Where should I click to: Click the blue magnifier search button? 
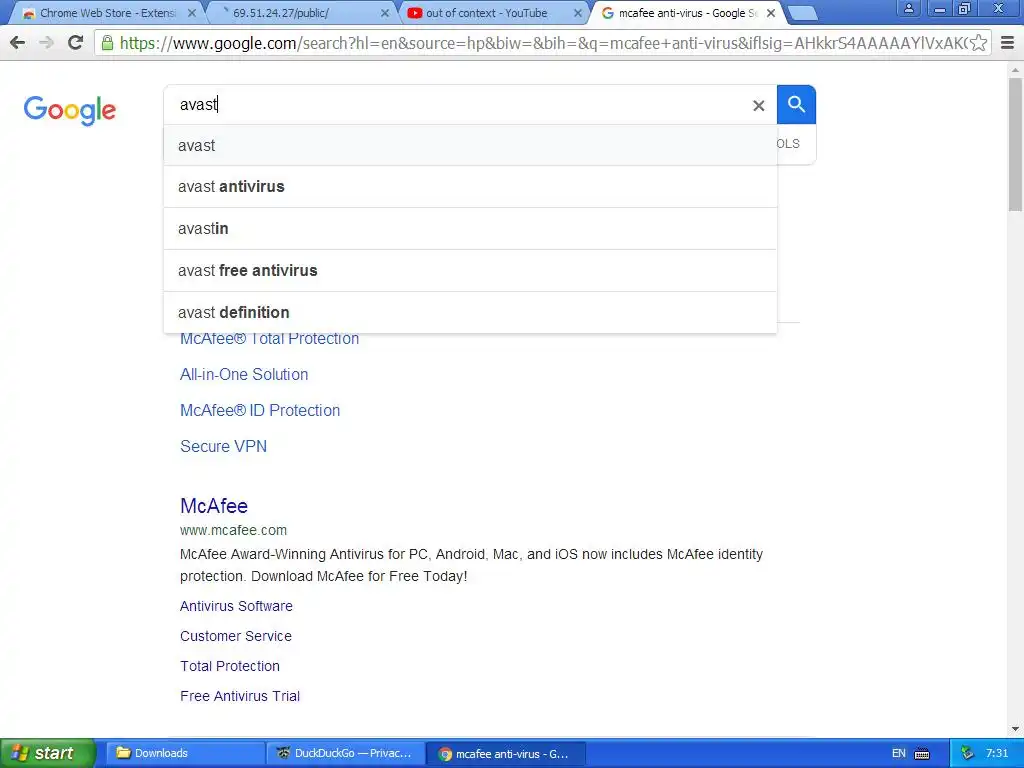point(796,104)
